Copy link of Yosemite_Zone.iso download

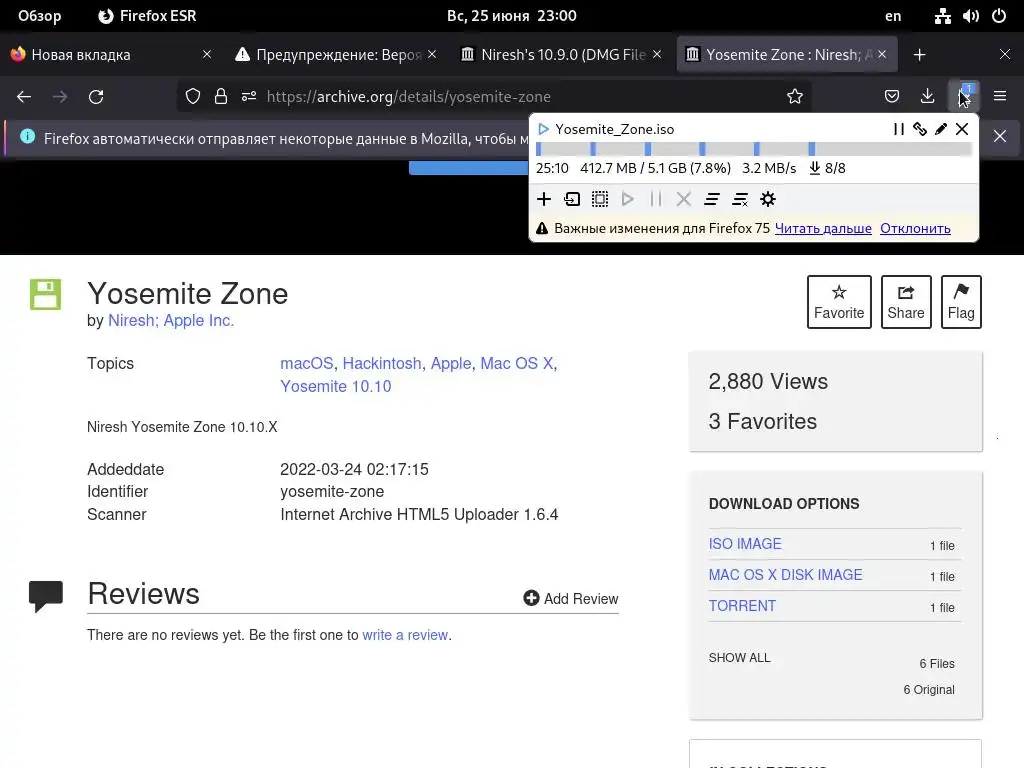click(920, 129)
